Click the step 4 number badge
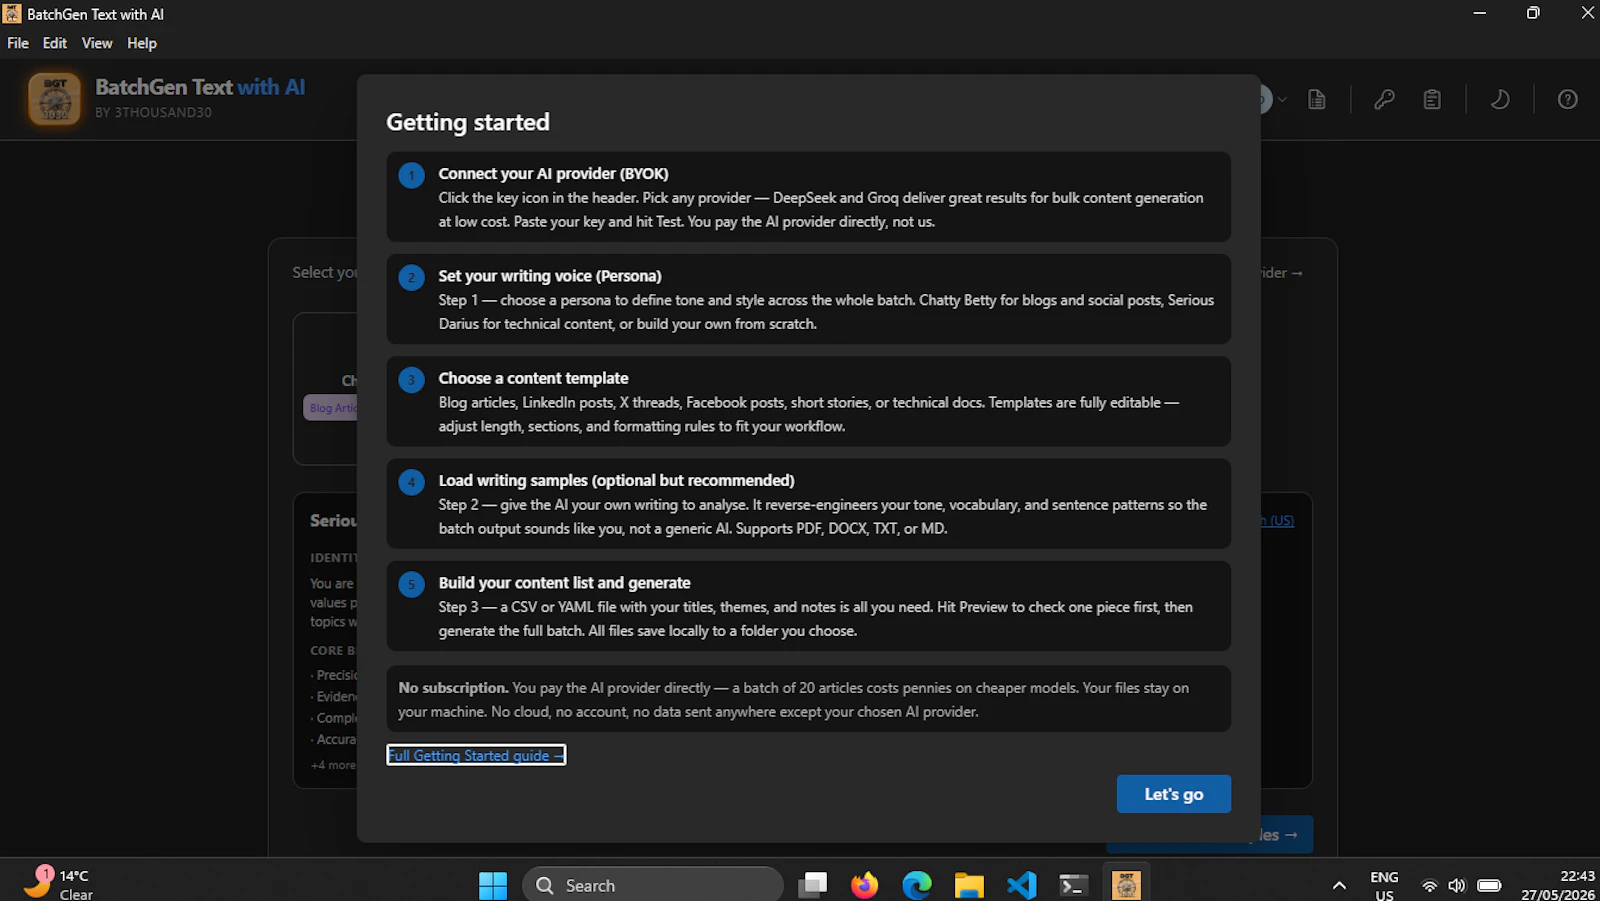This screenshot has width=1600, height=901. pyautogui.click(x=411, y=482)
